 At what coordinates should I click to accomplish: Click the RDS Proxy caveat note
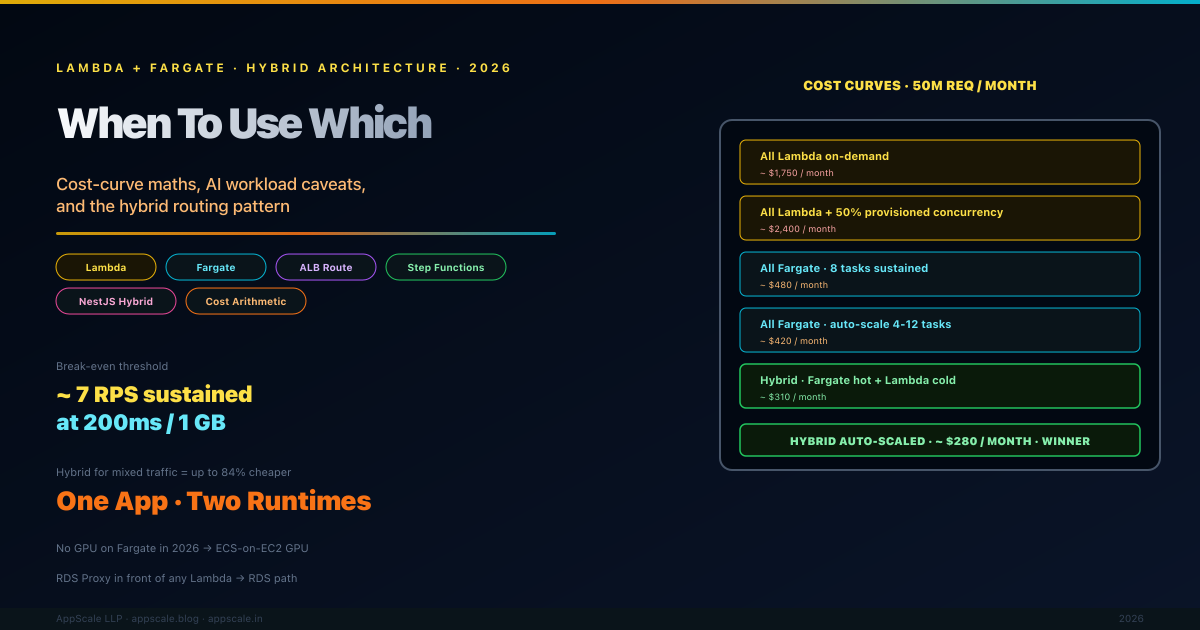click(176, 578)
